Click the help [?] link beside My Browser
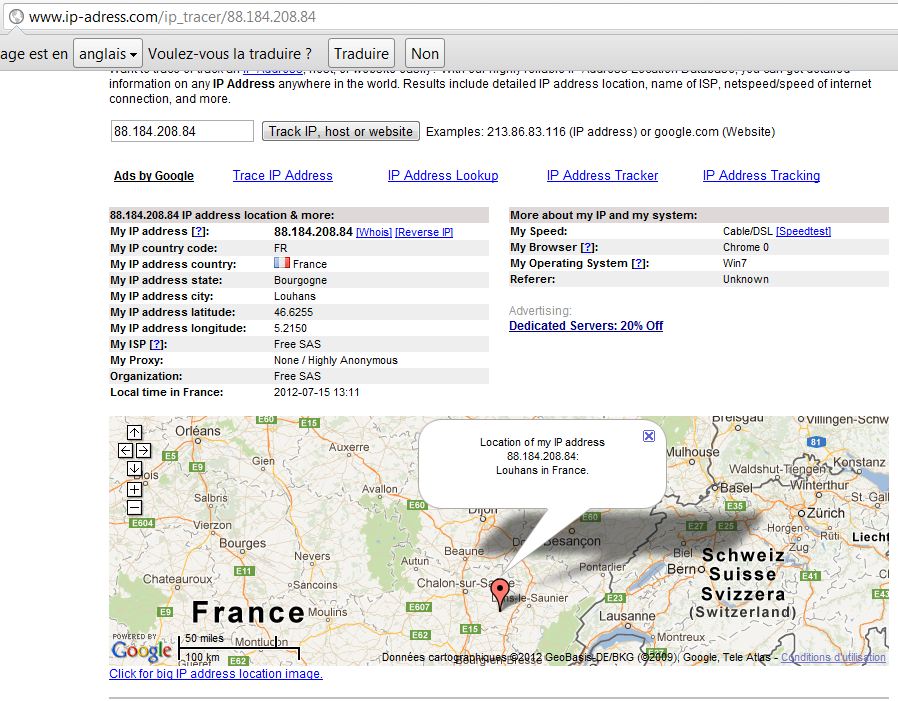898x701 pixels. pos(587,247)
